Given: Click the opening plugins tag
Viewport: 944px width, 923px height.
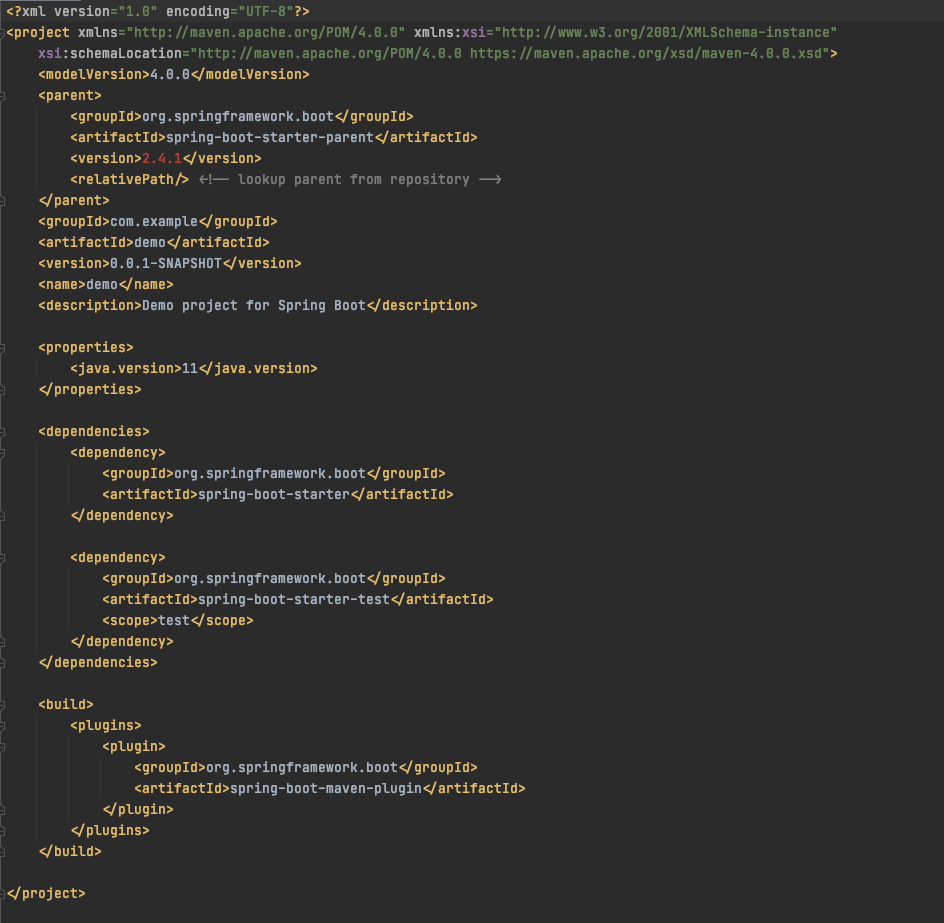Looking at the screenshot, I should pyautogui.click(x=106, y=726).
